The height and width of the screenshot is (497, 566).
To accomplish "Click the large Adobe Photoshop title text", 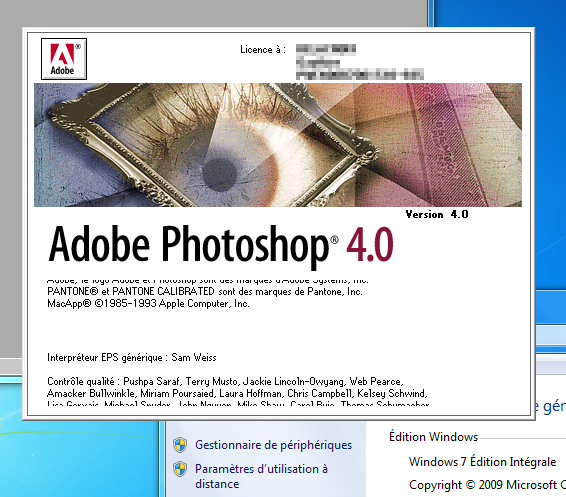I will (x=188, y=245).
